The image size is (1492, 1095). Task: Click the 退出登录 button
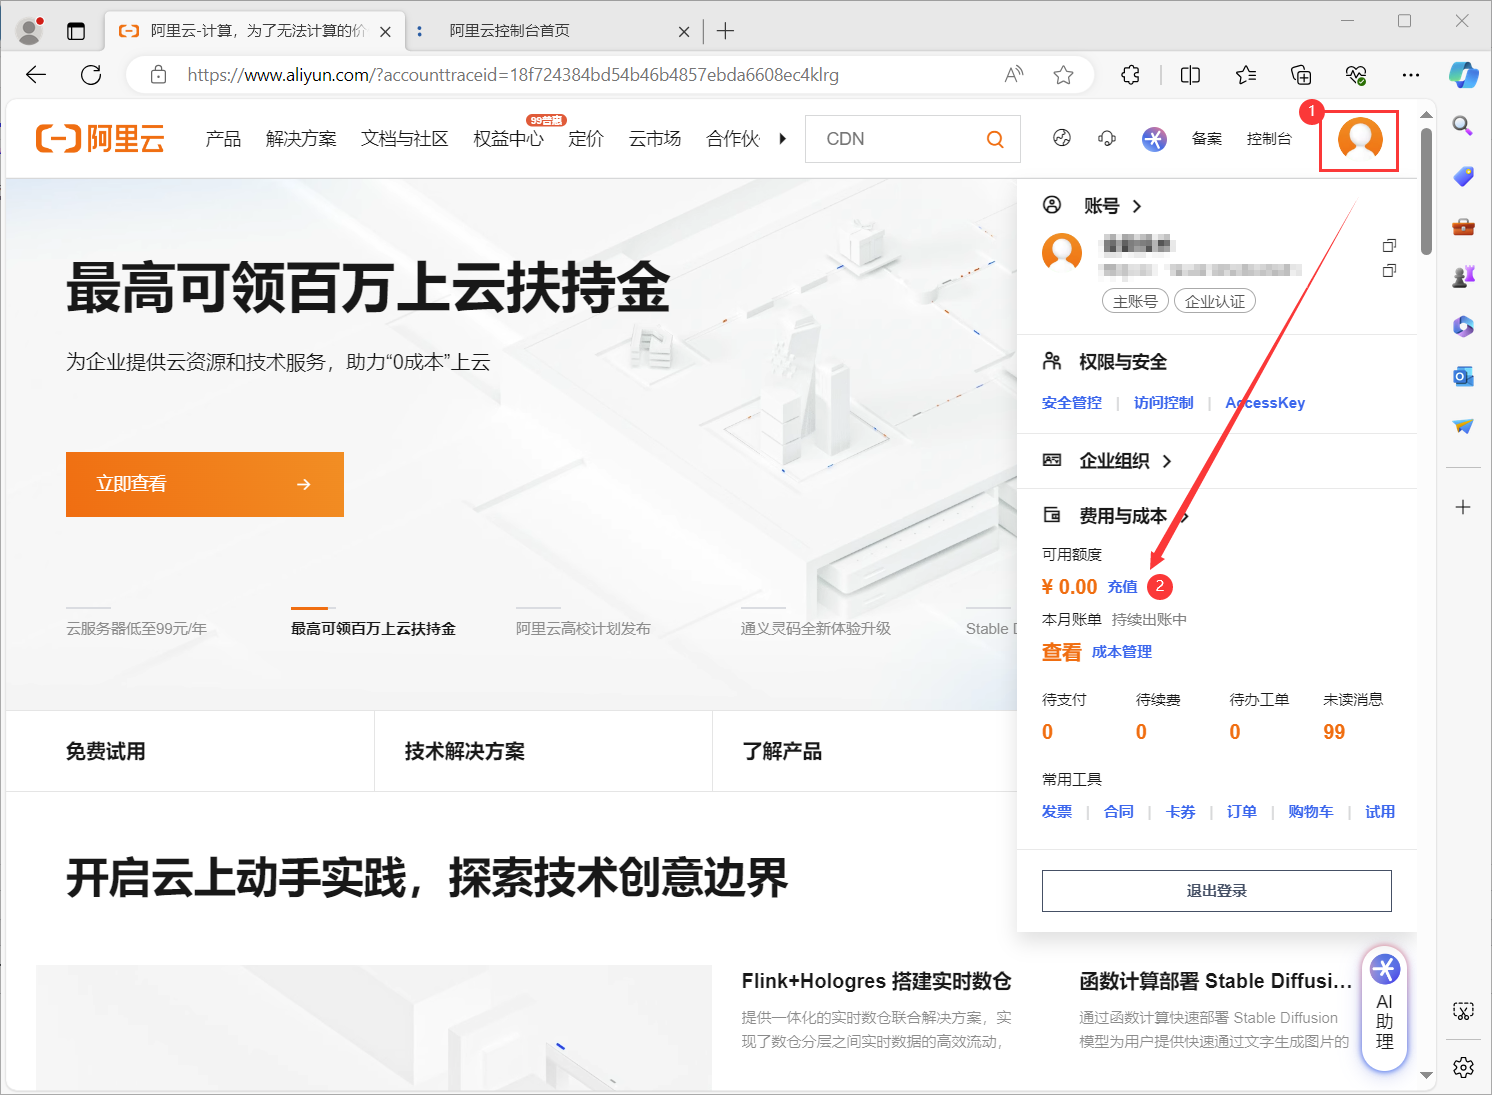tap(1217, 891)
